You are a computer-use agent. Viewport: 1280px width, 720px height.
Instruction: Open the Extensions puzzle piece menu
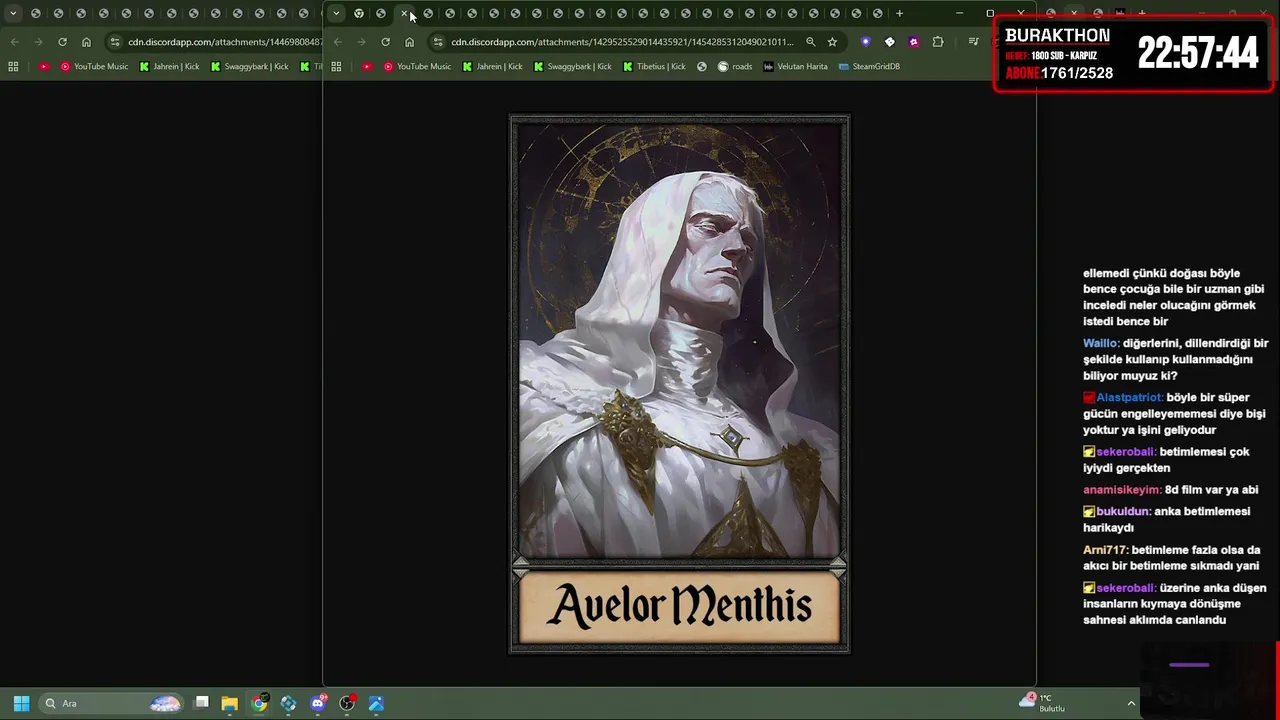coord(938,42)
